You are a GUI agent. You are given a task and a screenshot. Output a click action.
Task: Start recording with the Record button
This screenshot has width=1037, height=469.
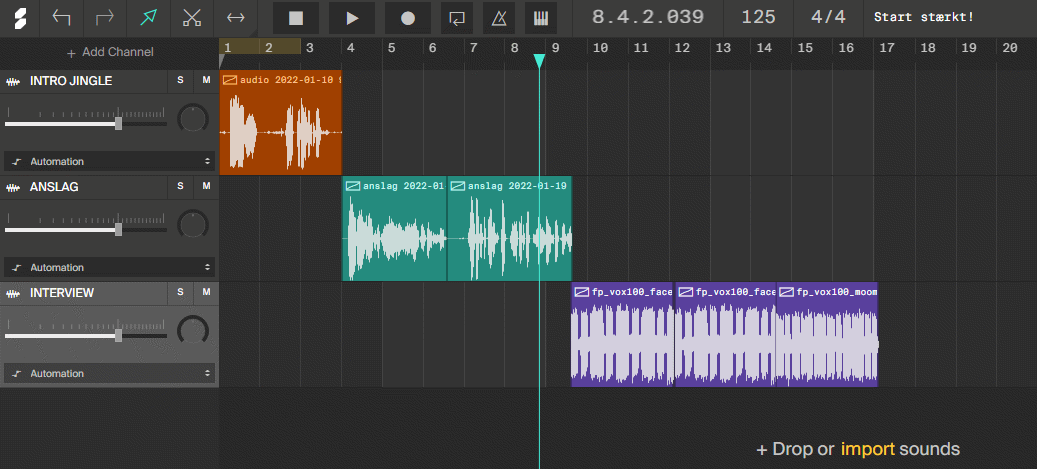click(407, 18)
